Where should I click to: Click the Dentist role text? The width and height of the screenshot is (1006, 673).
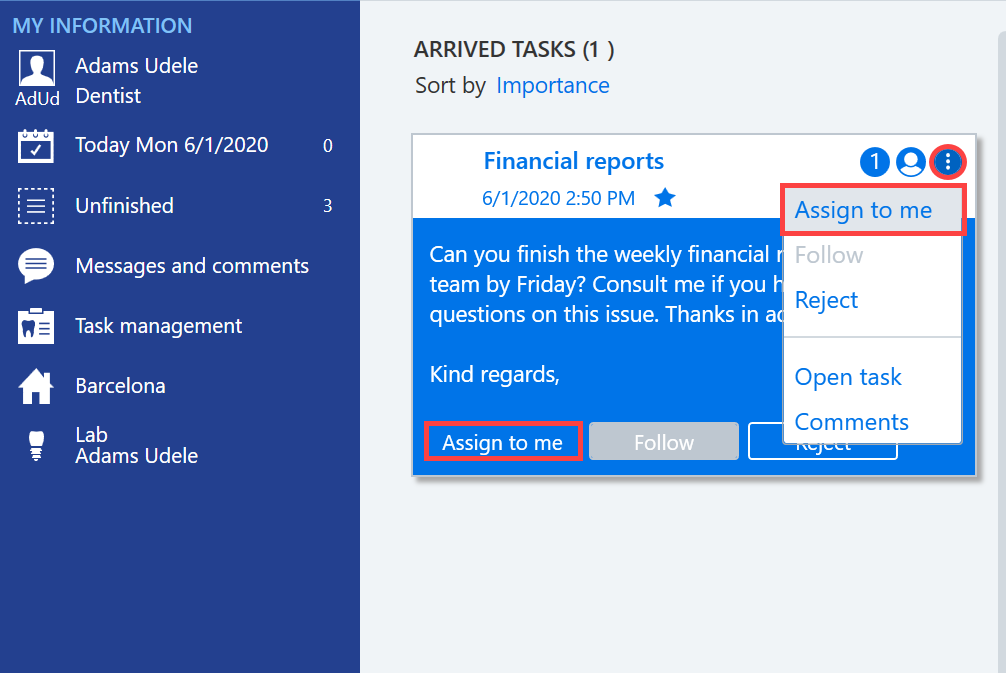(x=108, y=96)
